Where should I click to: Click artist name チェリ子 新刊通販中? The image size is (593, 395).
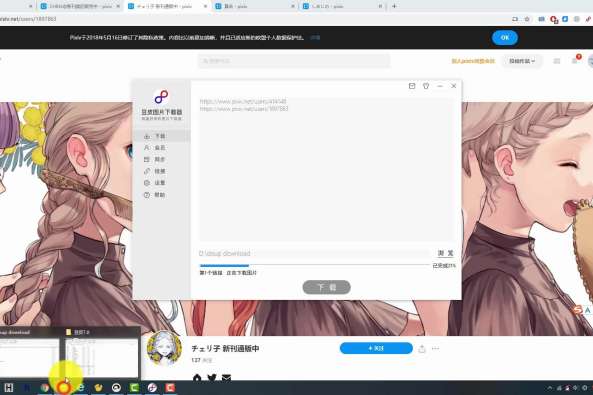click(x=225, y=348)
